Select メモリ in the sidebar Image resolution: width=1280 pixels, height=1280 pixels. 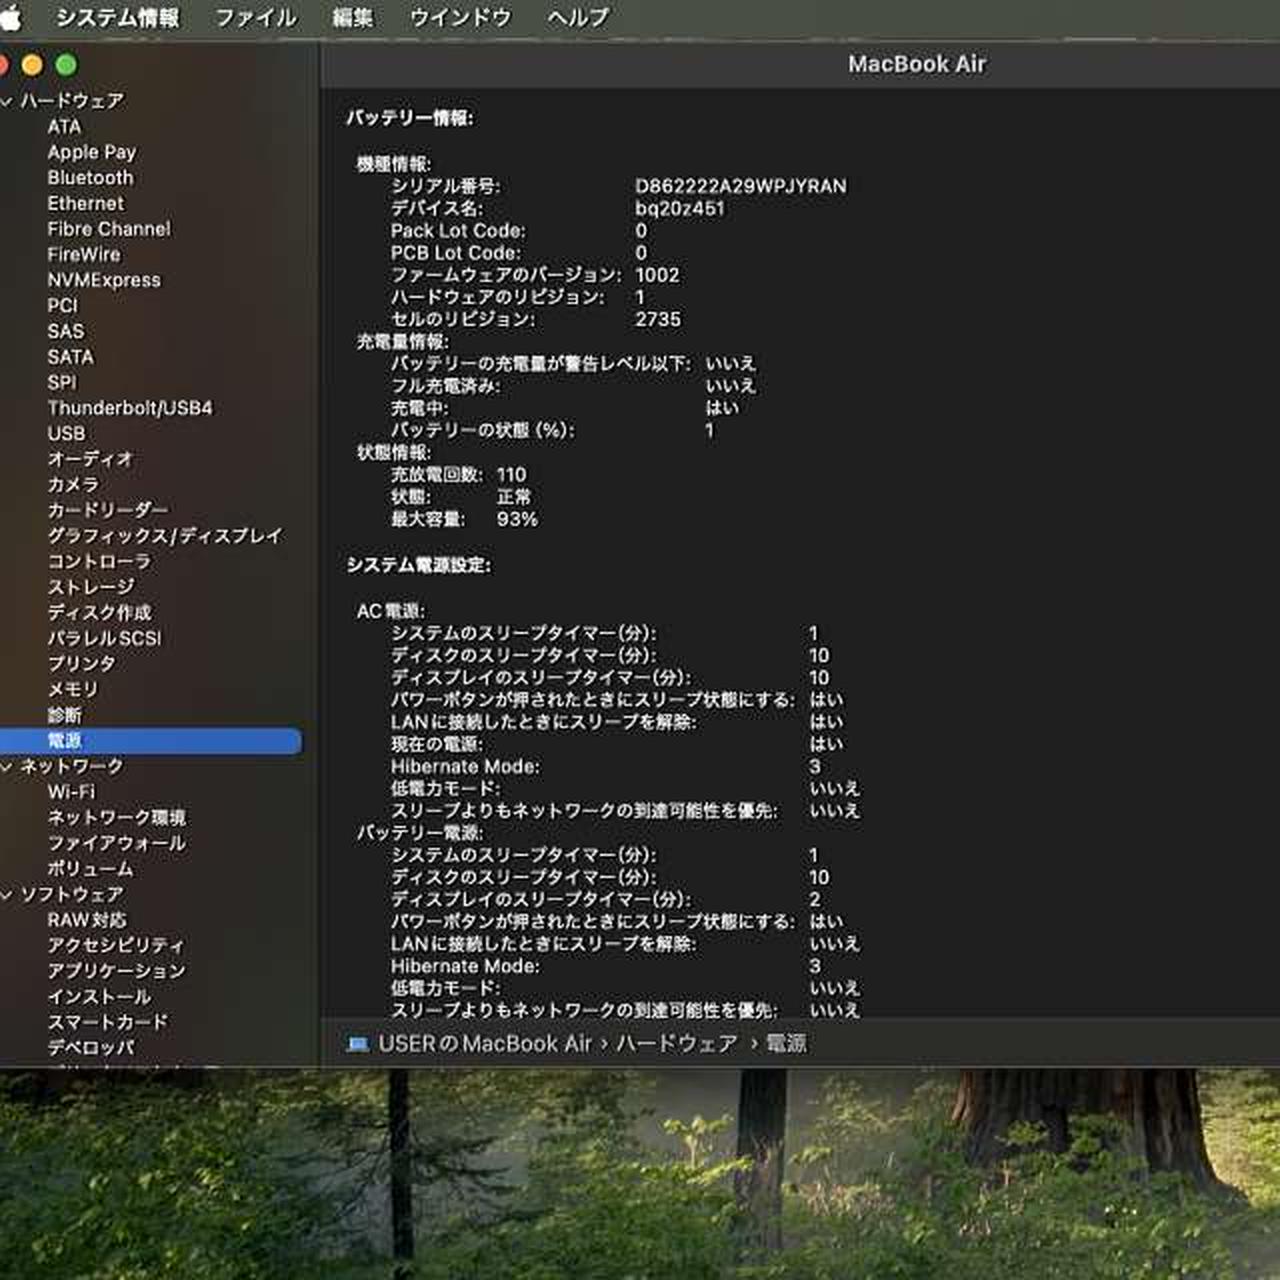pyautogui.click(x=73, y=689)
